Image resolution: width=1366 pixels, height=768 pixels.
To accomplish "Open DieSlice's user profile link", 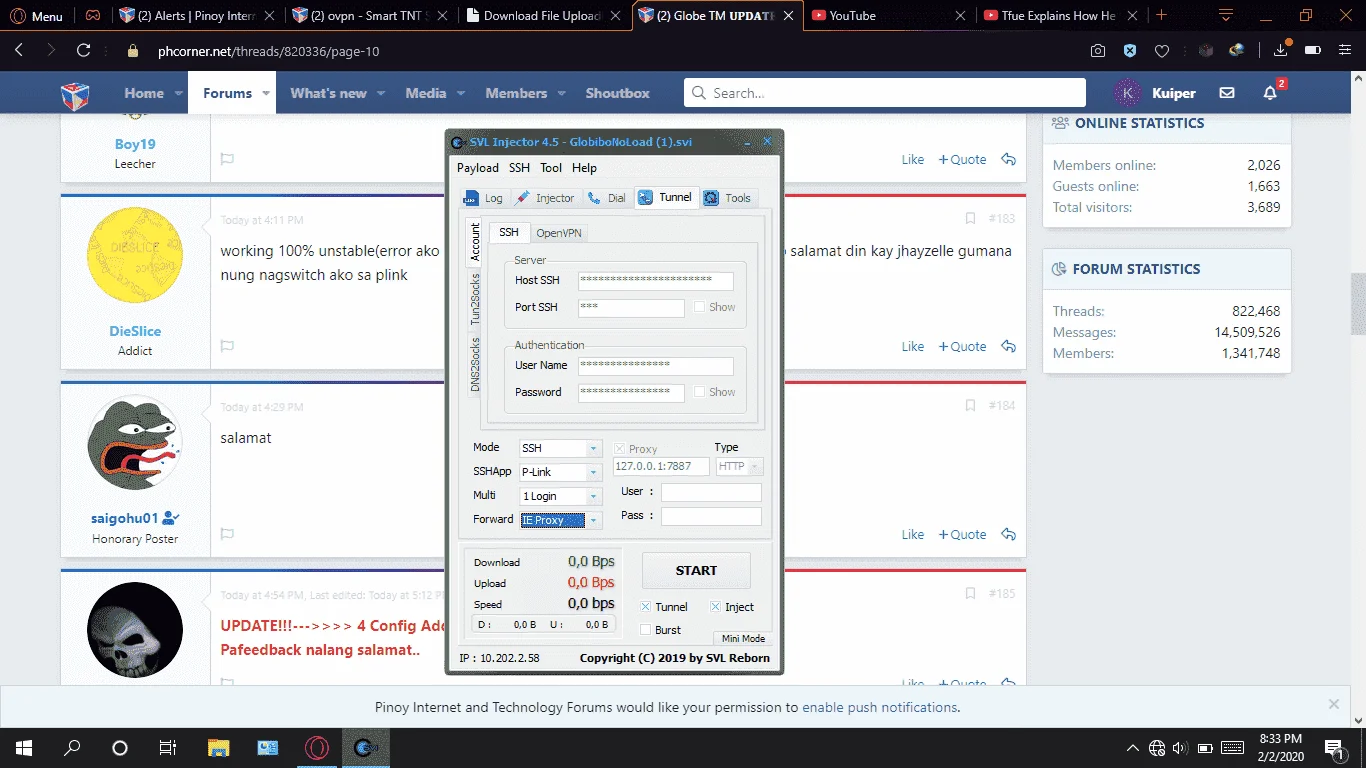I will [135, 331].
